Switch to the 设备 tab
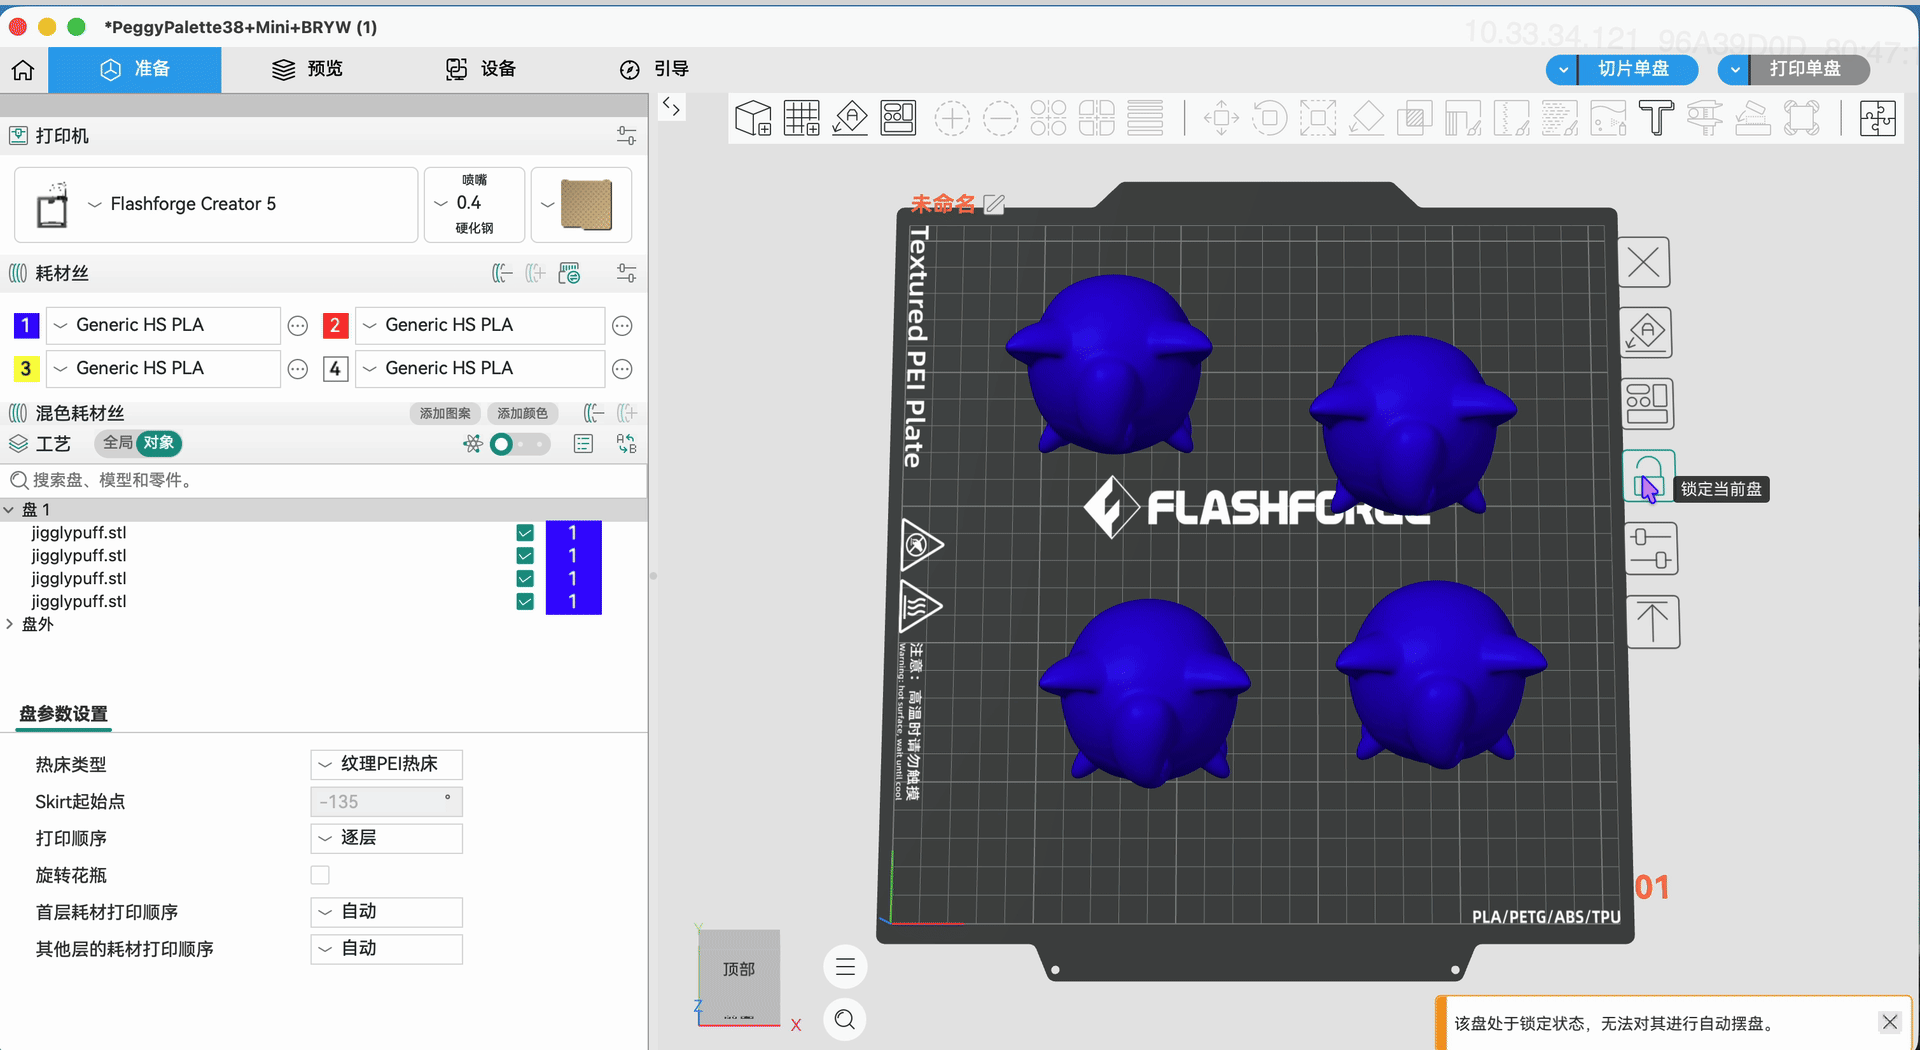Image resolution: width=1920 pixels, height=1050 pixels. [481, 70]
